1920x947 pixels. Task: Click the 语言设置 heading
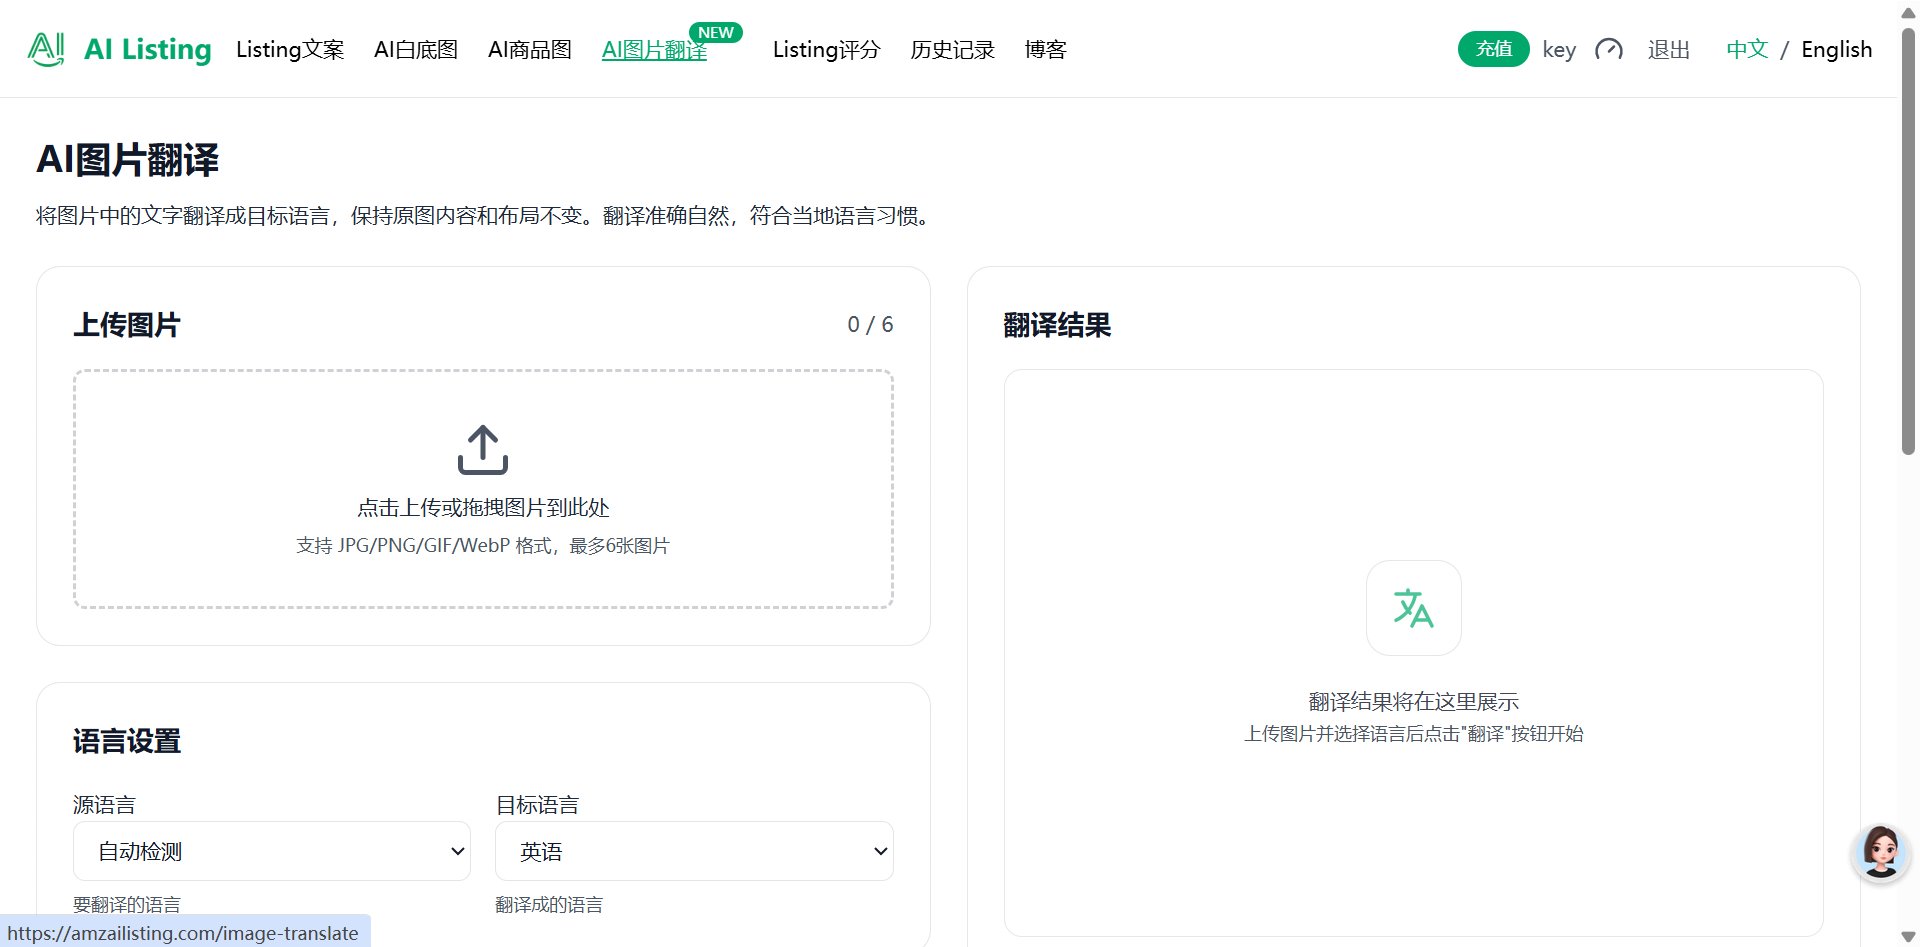tap(127, 741)
